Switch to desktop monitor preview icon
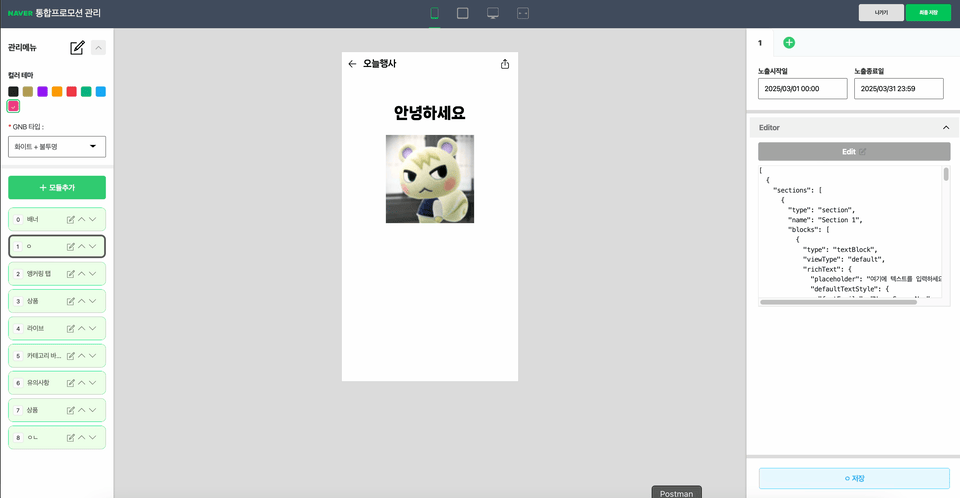 pyautogui.click(x=493, y=13)
